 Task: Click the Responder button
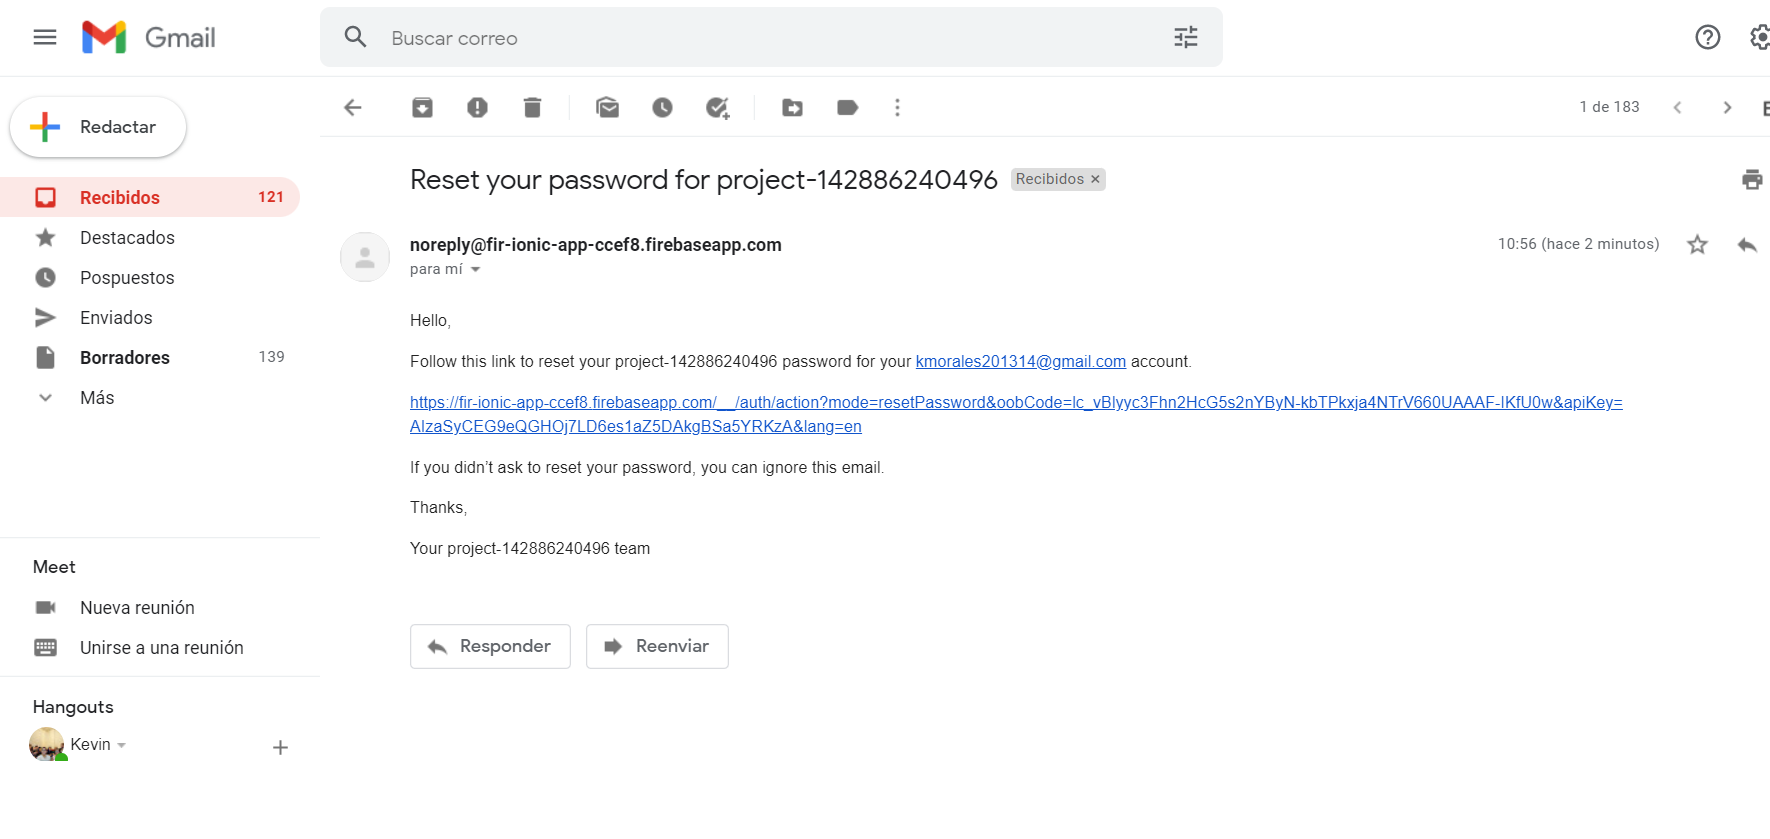coord(490,646)
